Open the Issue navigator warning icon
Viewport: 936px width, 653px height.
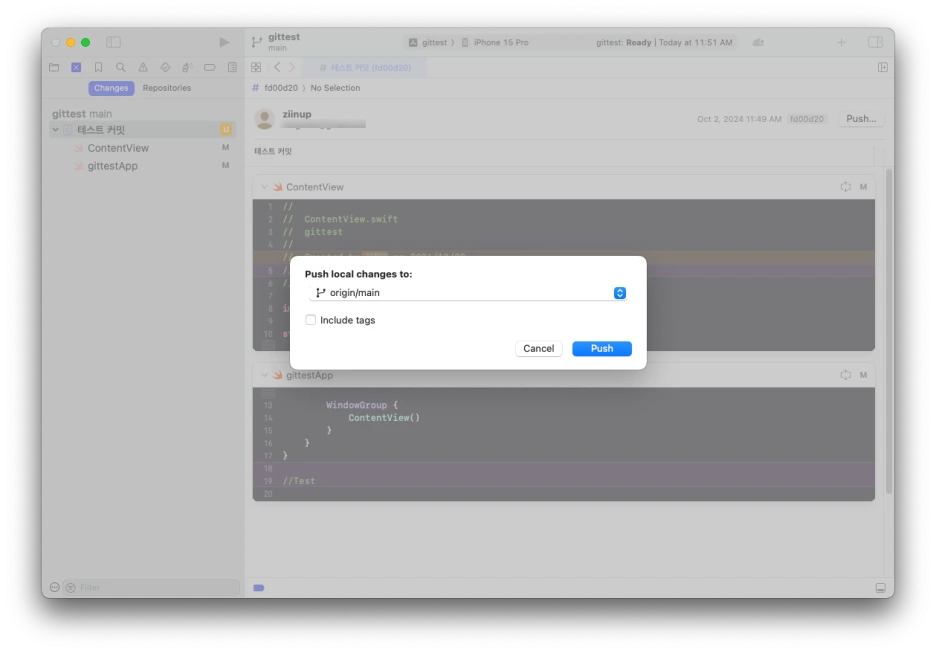coord(143,67)
